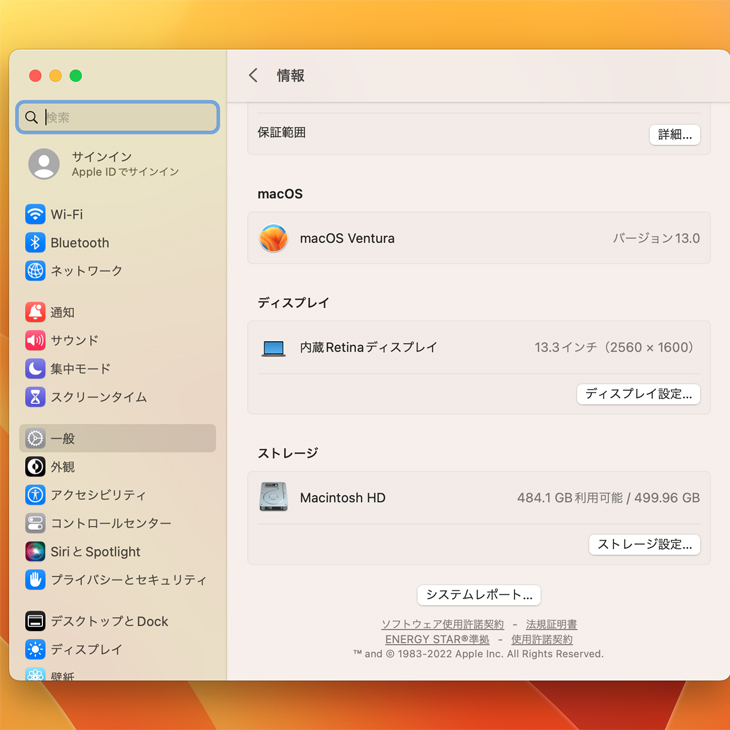Click the 検索 search field
The height and width of the screenshot is (730, 730).
pyautogui.click(x=117, y=117)
